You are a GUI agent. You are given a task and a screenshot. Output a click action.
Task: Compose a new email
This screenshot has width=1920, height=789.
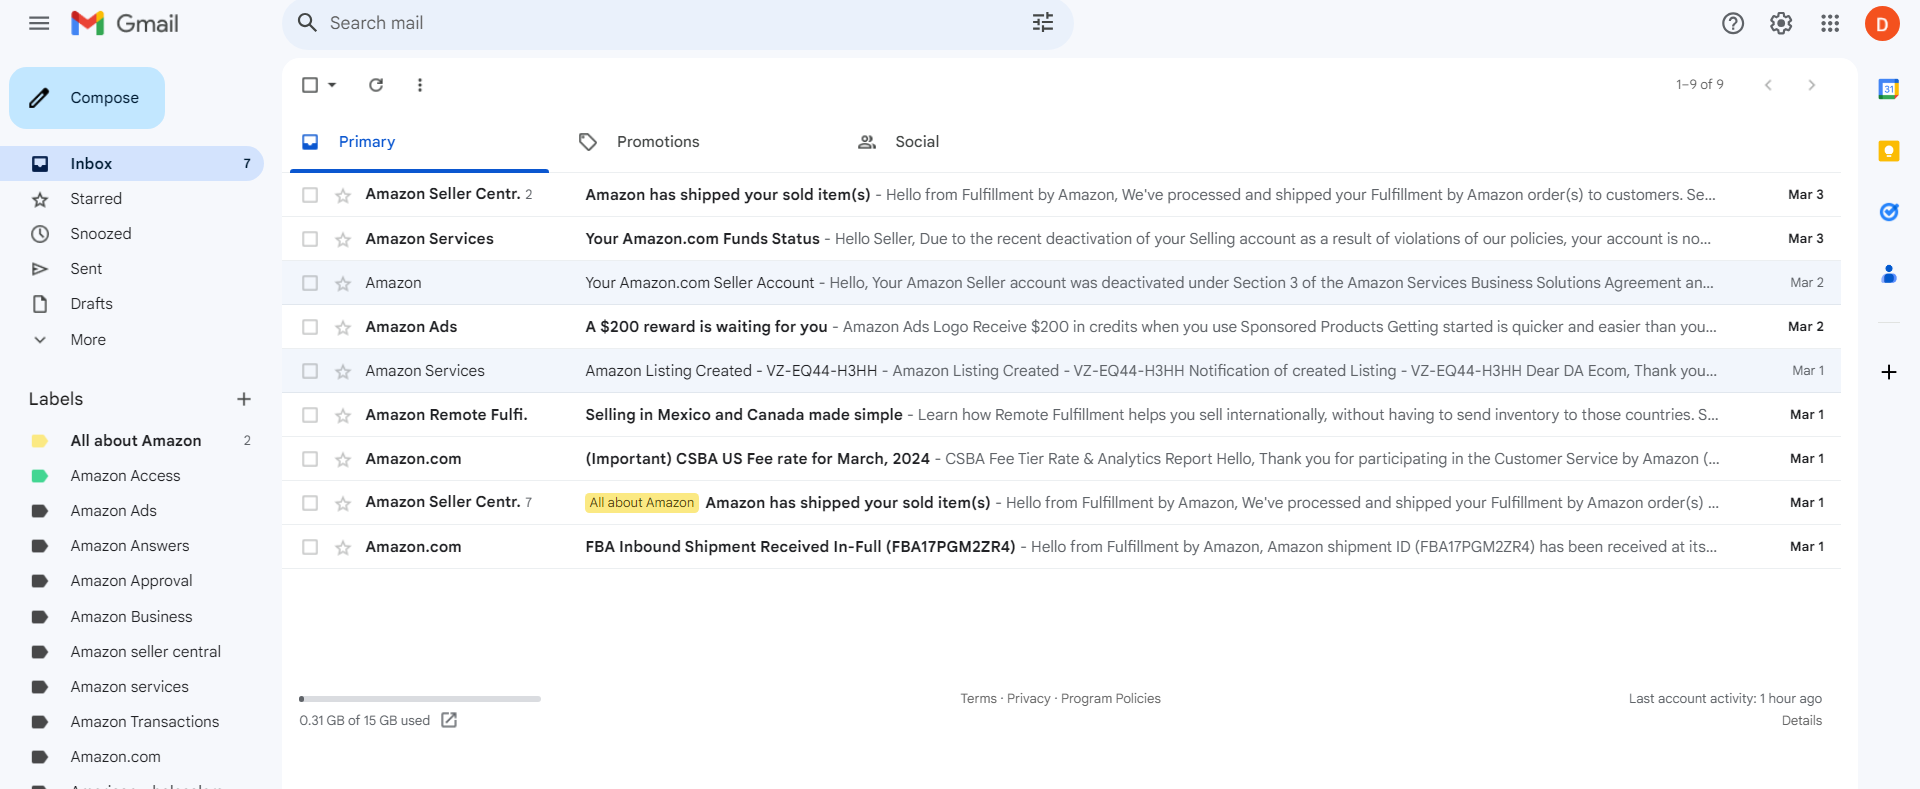point(87,98)
